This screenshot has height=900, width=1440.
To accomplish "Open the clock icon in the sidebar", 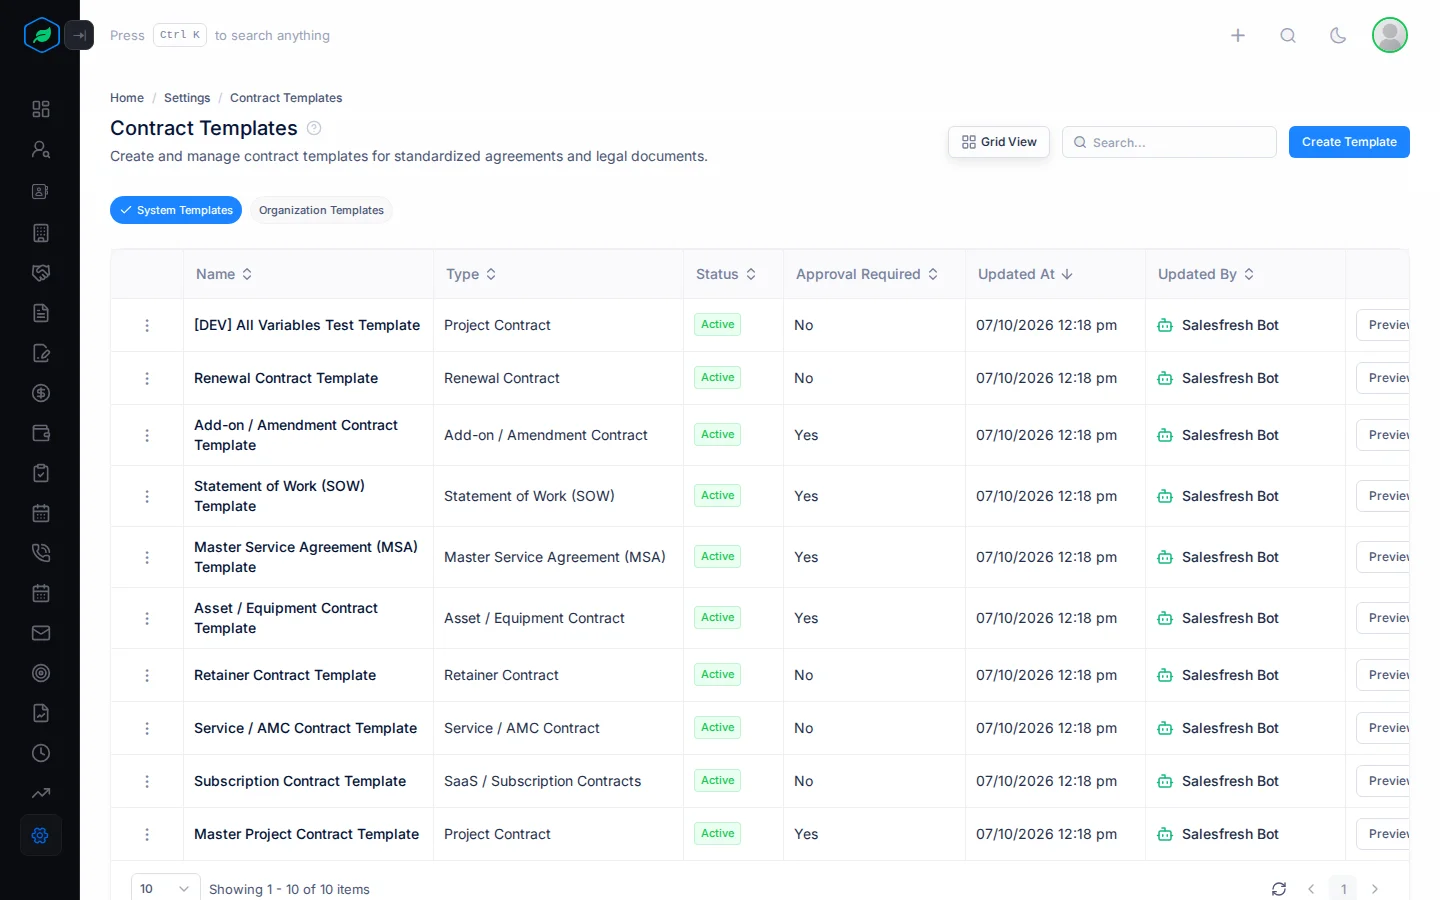I will pos(41,753).
